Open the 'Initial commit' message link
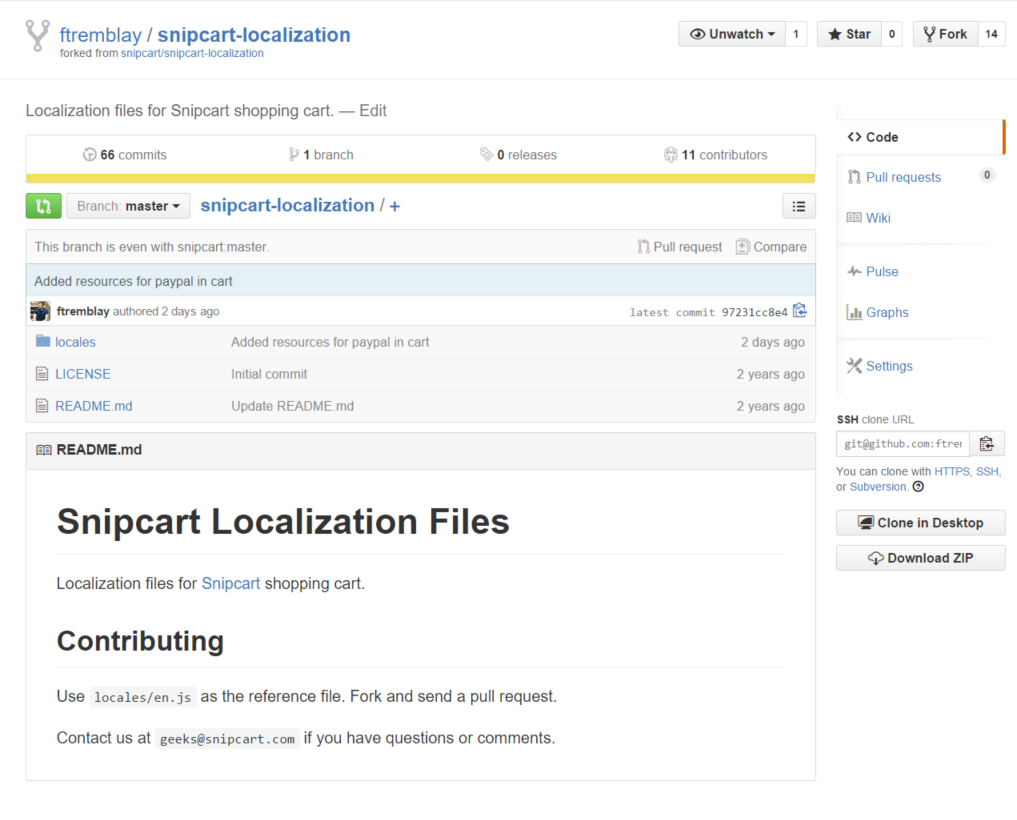1017x820 pixels. (269, 374)
